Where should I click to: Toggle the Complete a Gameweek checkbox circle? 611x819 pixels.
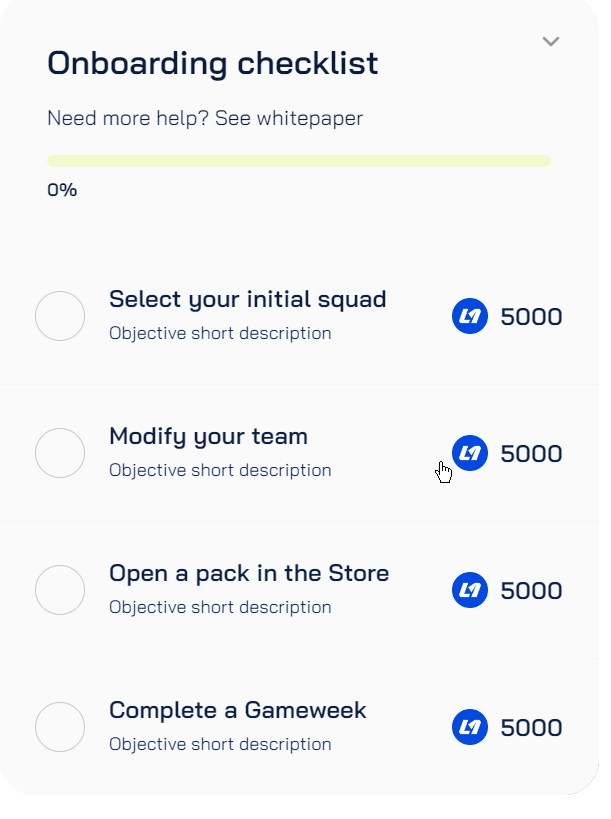pyautogui.click(x=60, y=728)
